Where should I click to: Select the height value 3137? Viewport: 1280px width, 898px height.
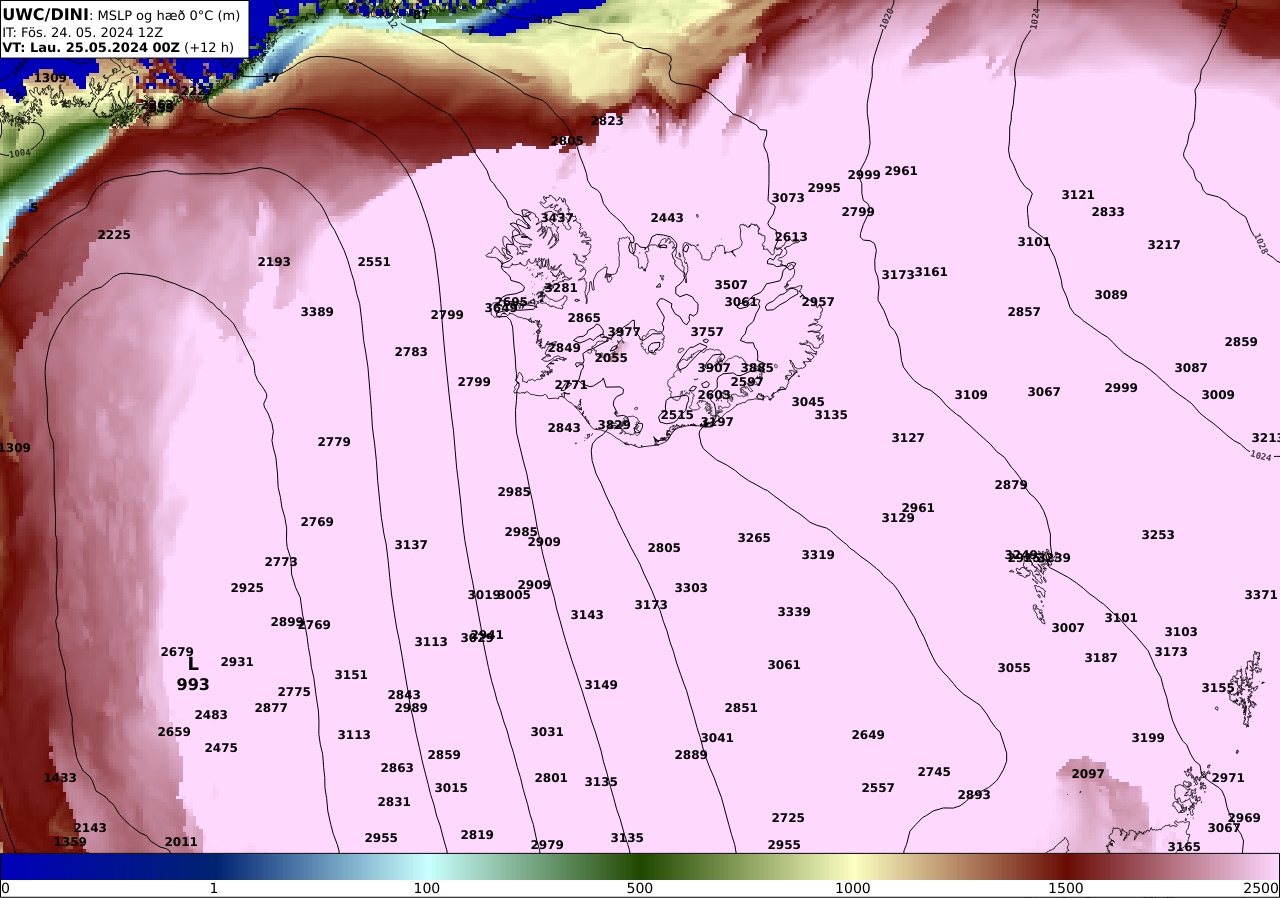tap(411, 545)
